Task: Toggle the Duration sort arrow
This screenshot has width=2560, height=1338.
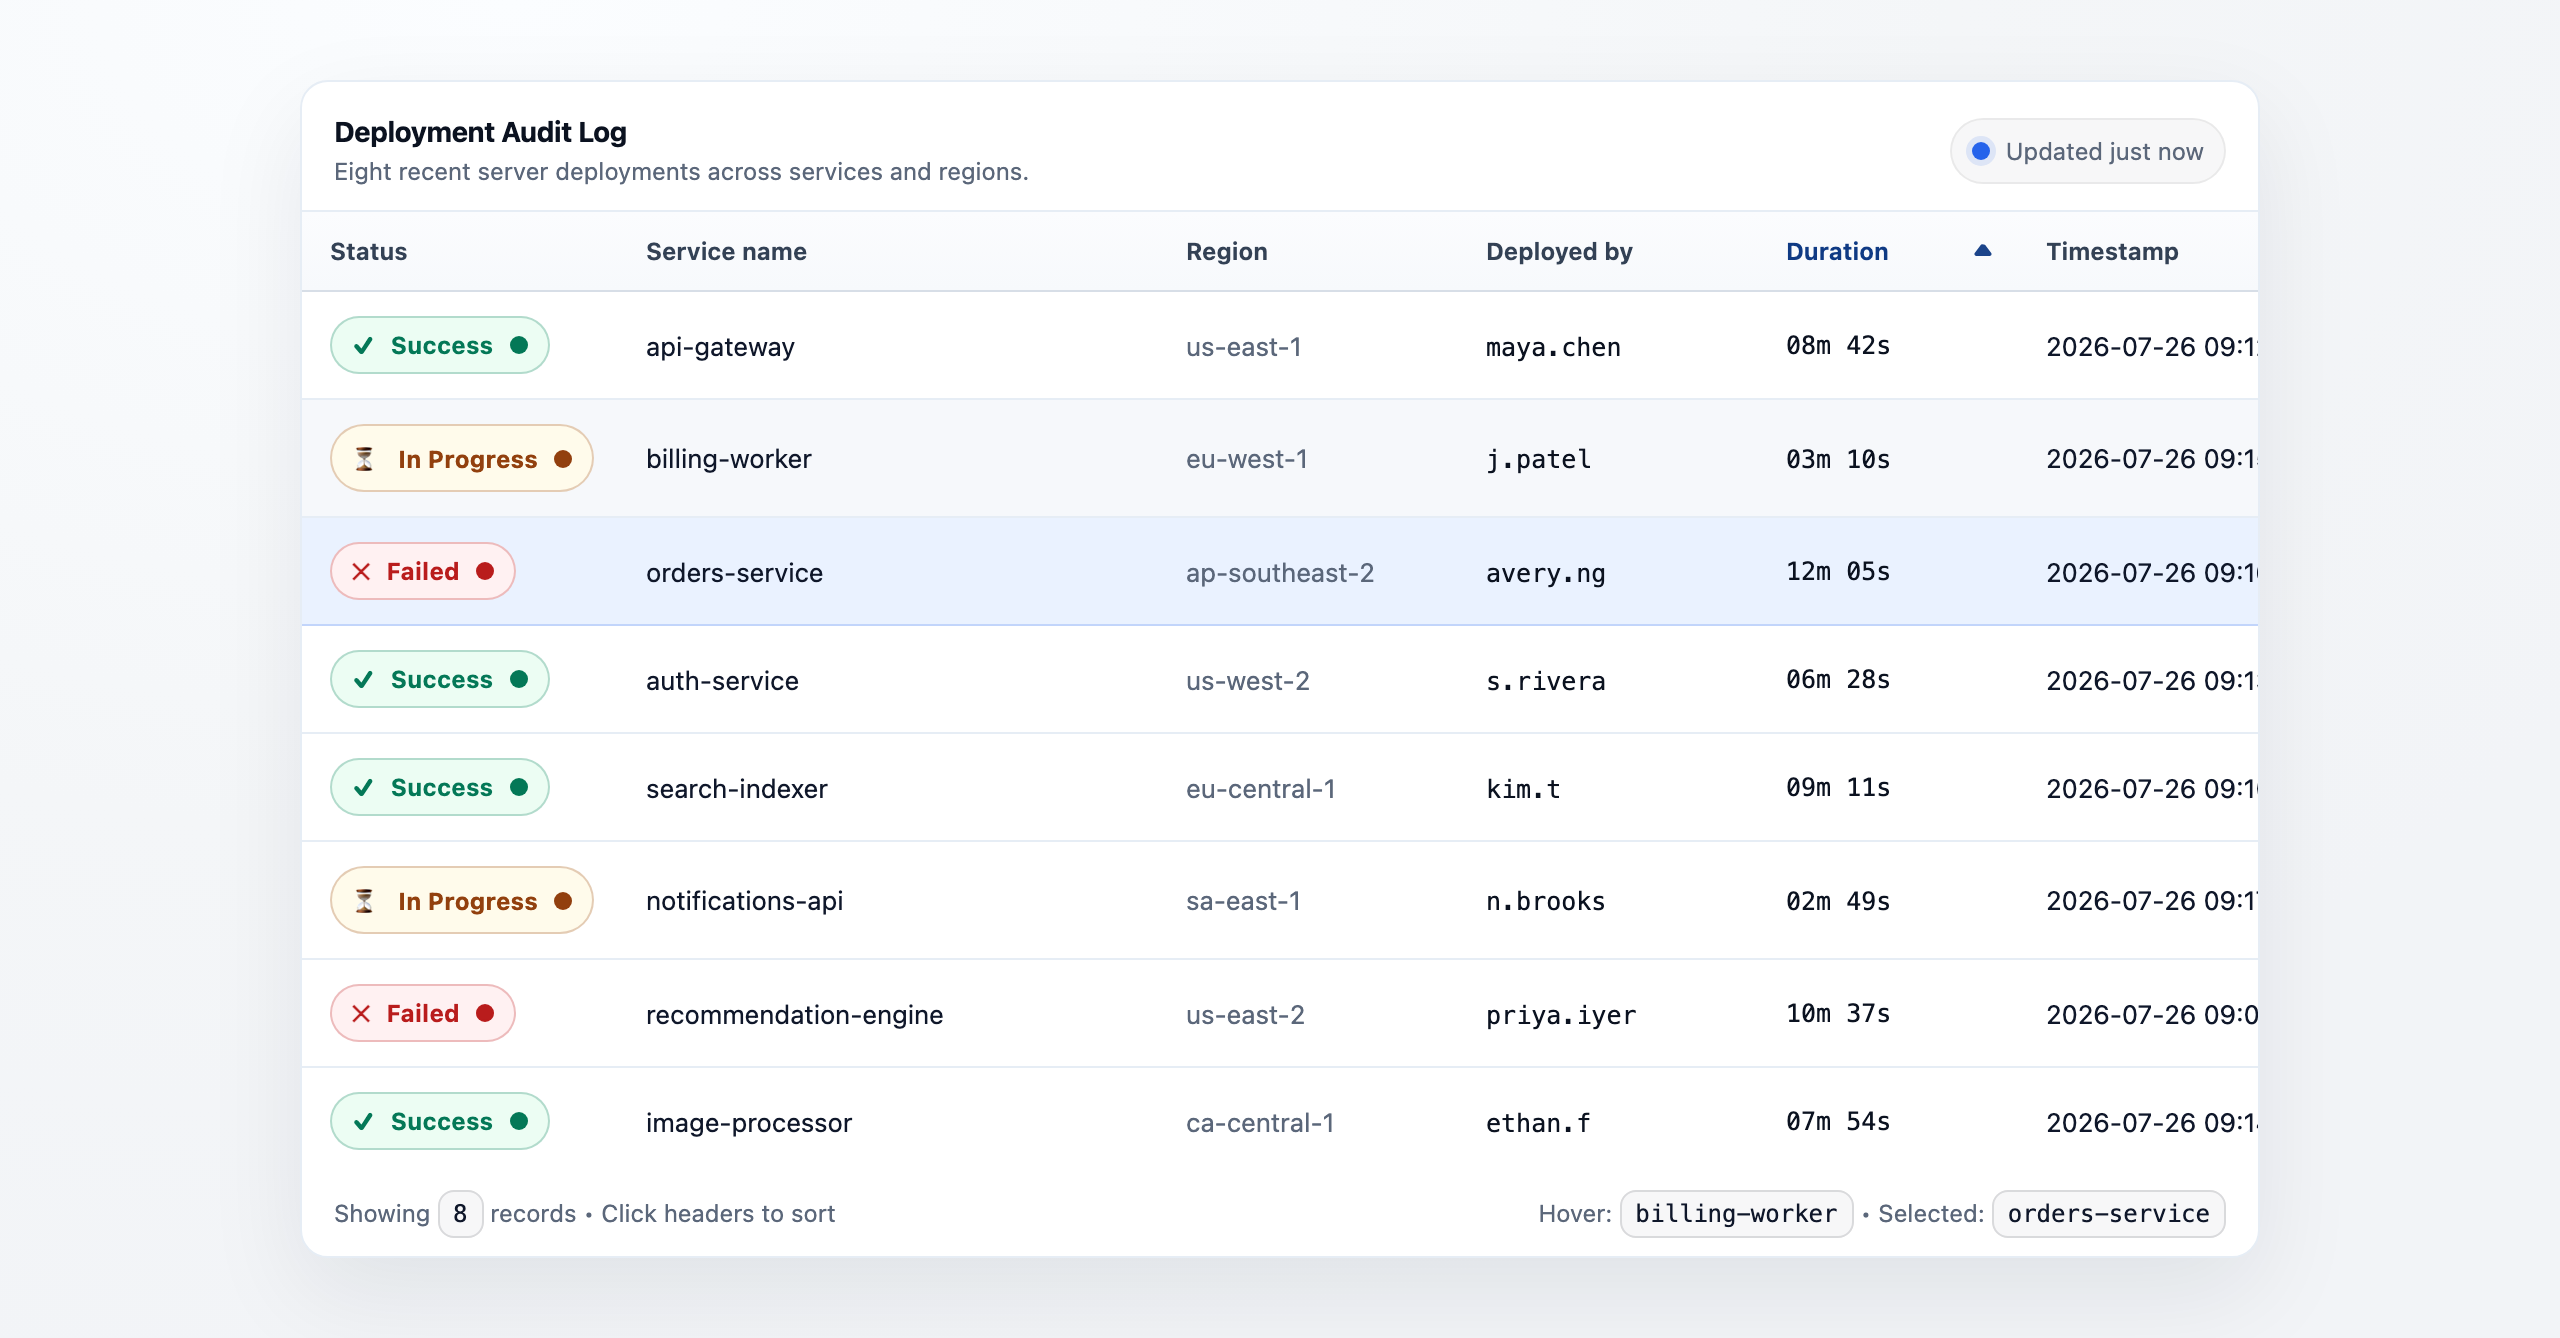Action: click(x=1983, y=251)
